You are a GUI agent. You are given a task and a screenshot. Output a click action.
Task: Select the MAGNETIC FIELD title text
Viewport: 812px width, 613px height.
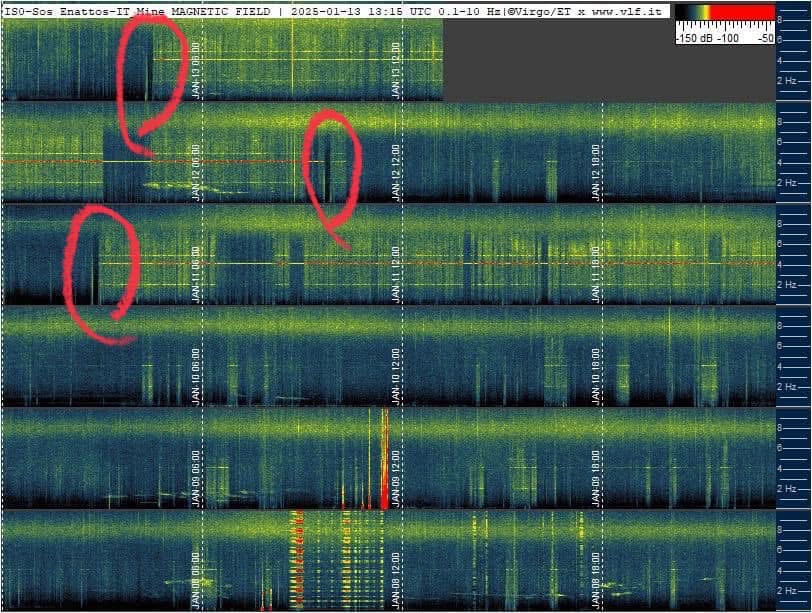[225, 10]
